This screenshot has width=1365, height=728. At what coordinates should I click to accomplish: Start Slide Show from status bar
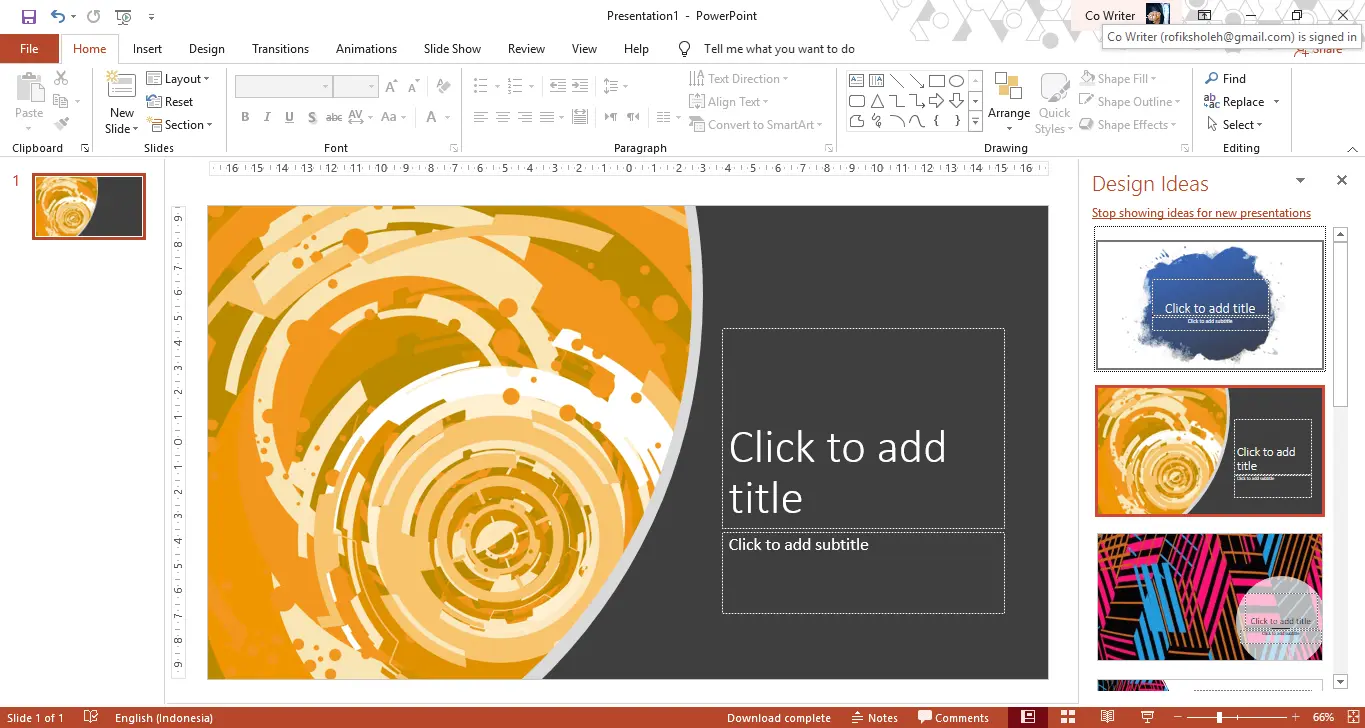pos(1146,717)
